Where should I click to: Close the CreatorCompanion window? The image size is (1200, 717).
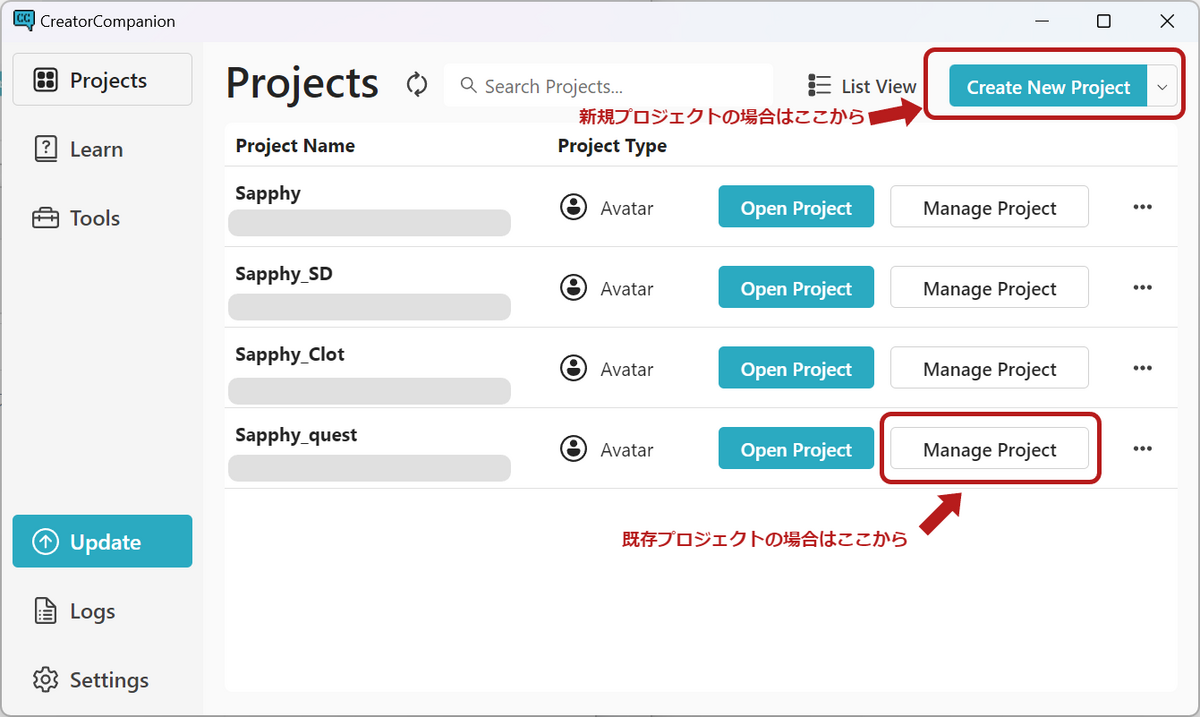click(1166, 21)
